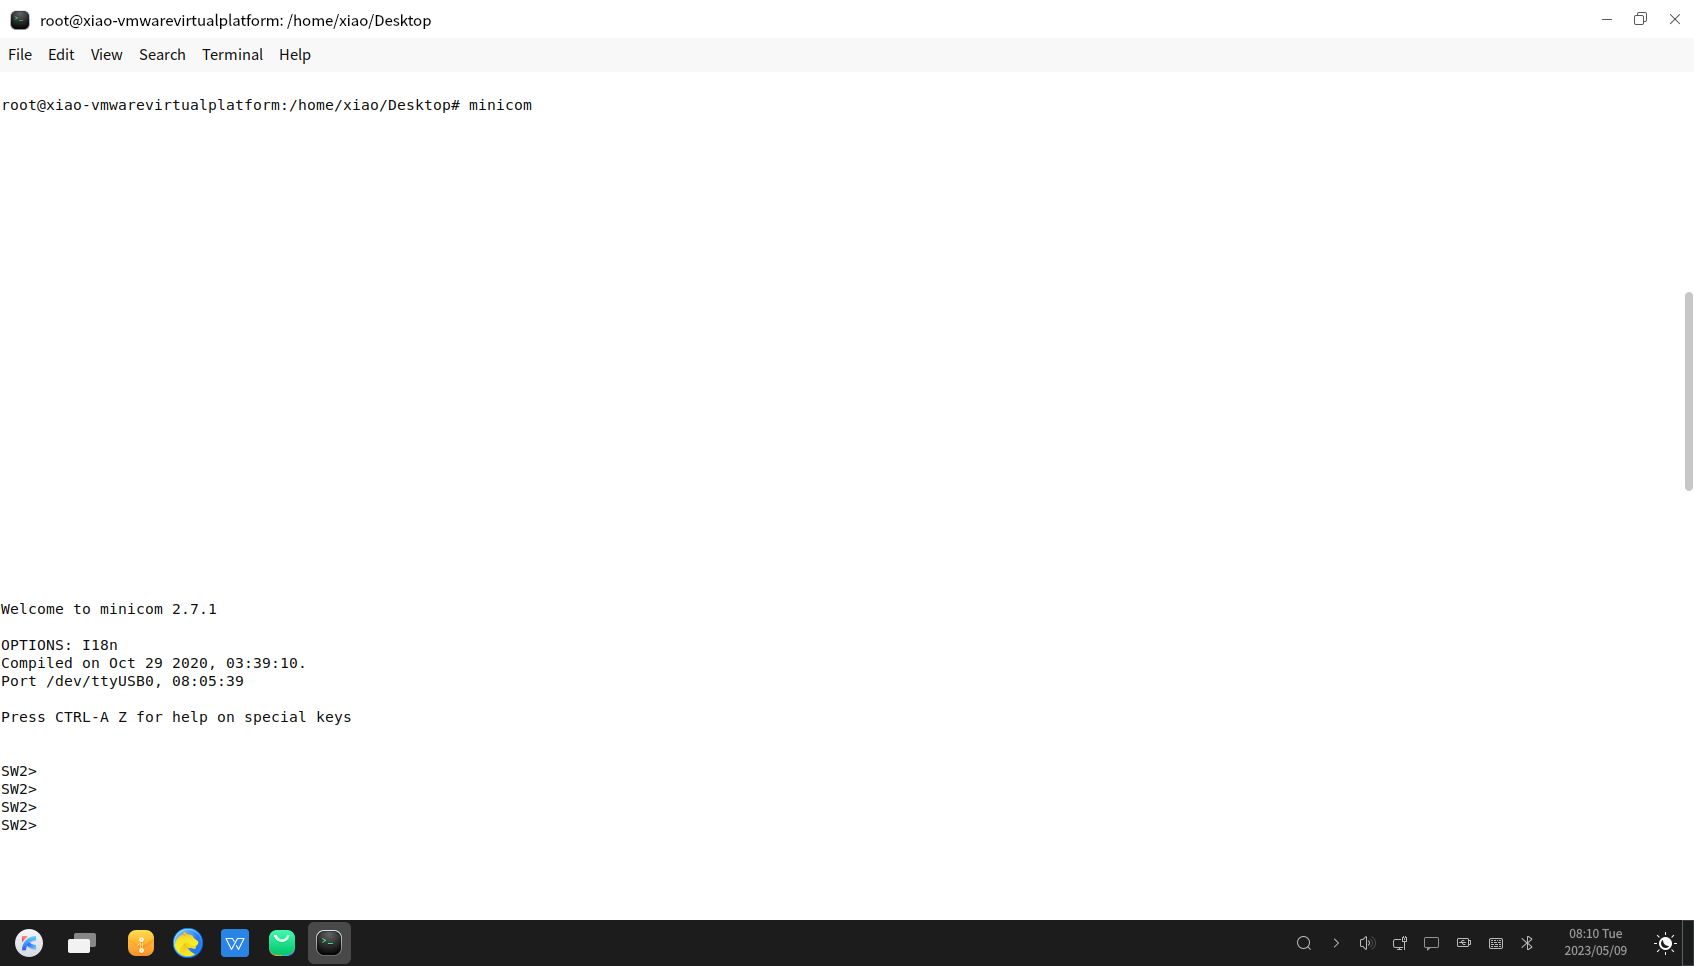Open the Edit menu
Image resolution: width=1694 pixels, height=966 pixels.
click(61, 55)
